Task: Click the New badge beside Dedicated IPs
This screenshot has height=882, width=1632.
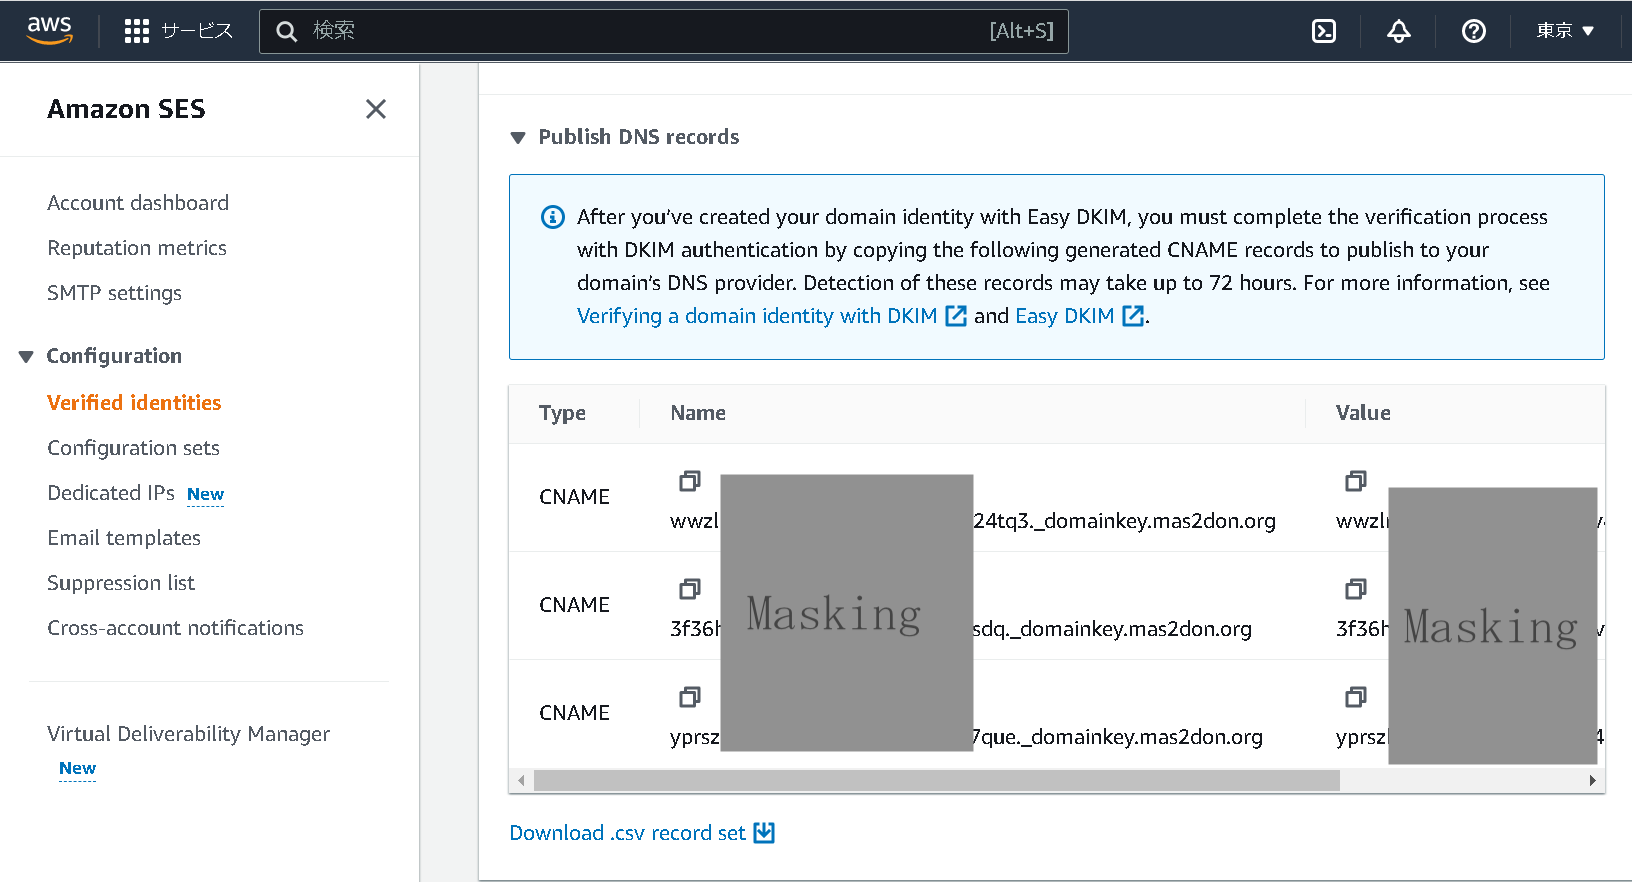Action: click(205, 494)
